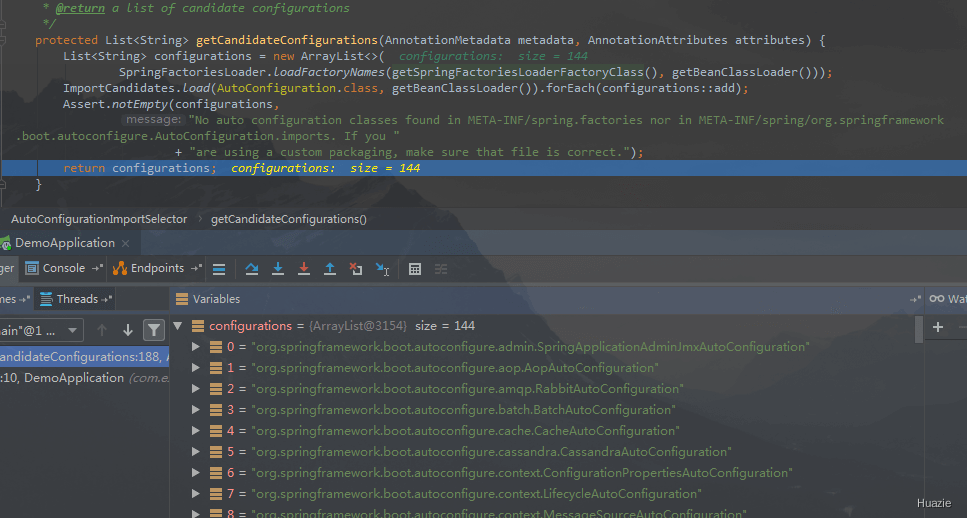Expand element 5 CassandraAutoConfiguration
The height and width of the screenshot is (518, 967).
[195, 451]
